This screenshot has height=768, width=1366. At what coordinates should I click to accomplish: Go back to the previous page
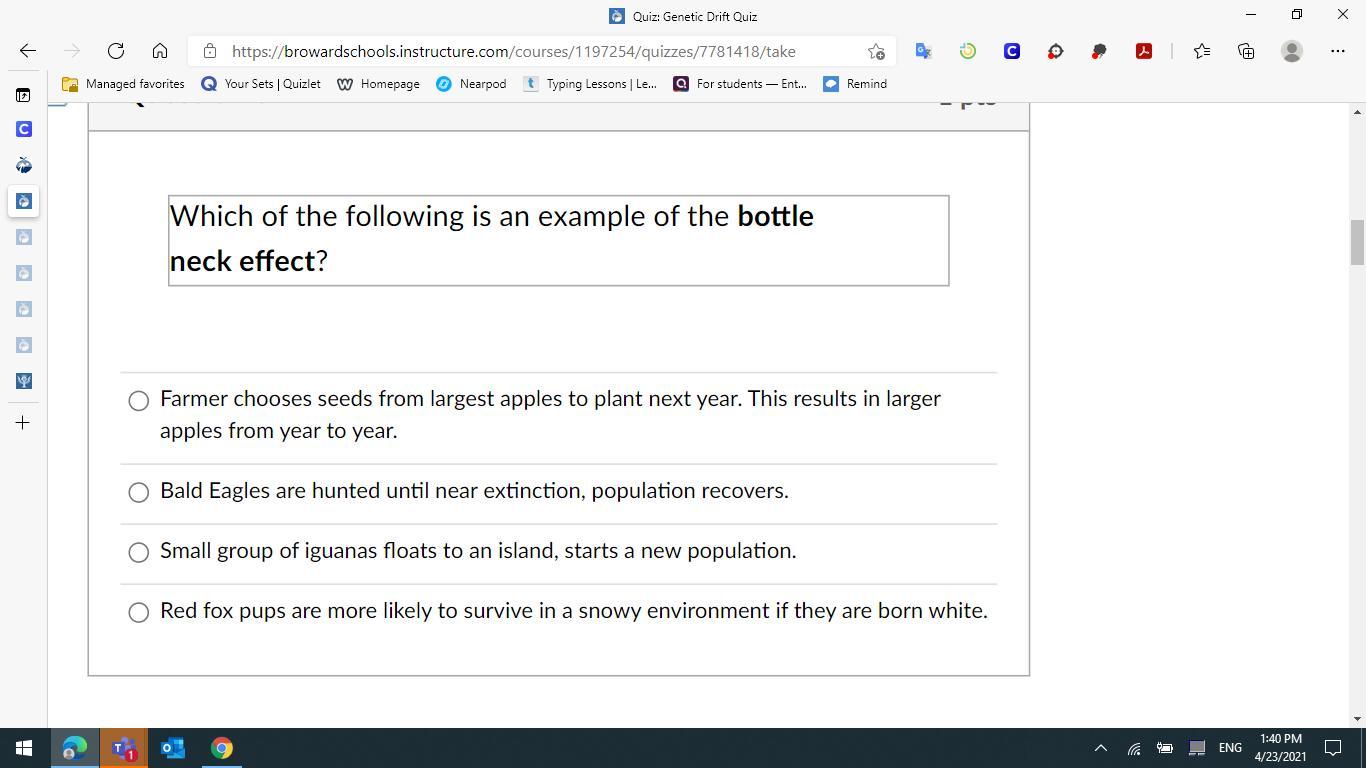pyautogui.click(x=28, y=51)
